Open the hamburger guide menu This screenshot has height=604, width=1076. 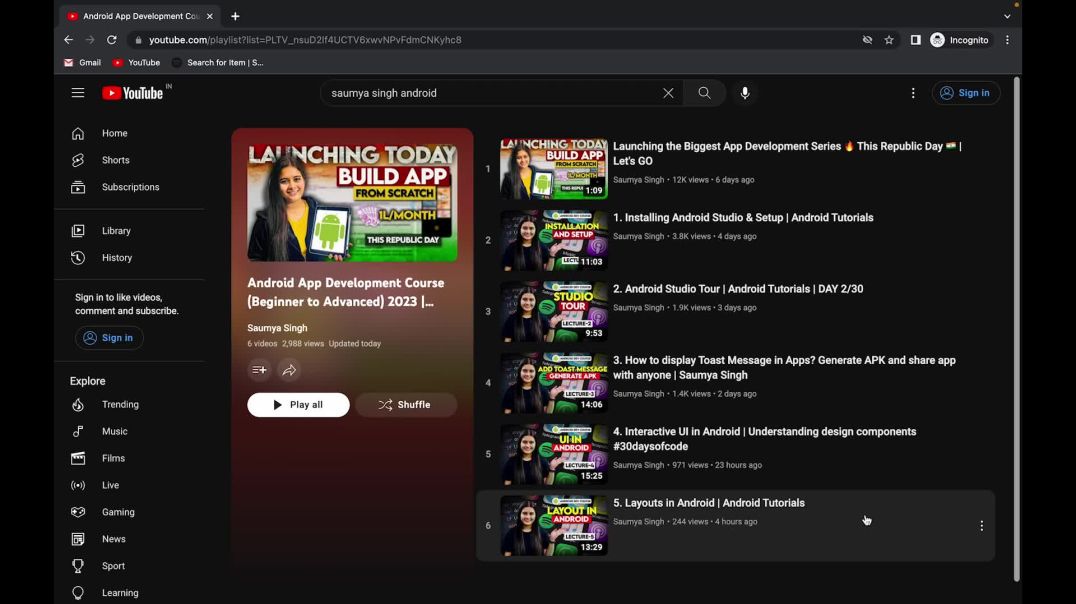click(x=78, y=93)
